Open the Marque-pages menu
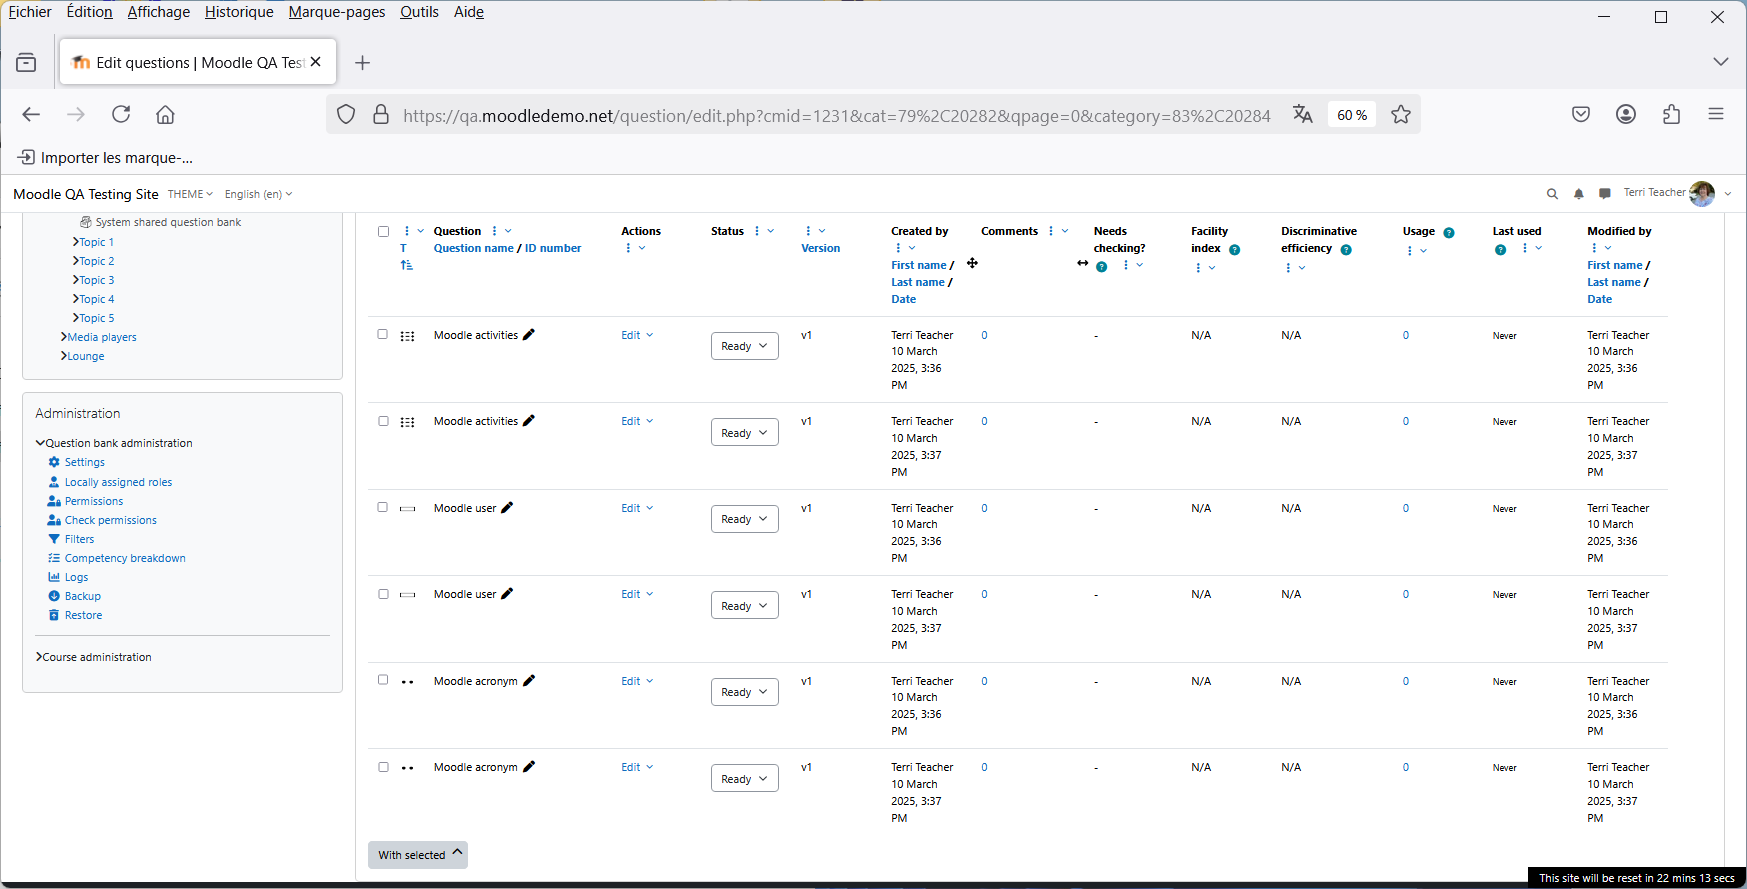Viewport: 1747px width, 889px height. click(337, 12)
